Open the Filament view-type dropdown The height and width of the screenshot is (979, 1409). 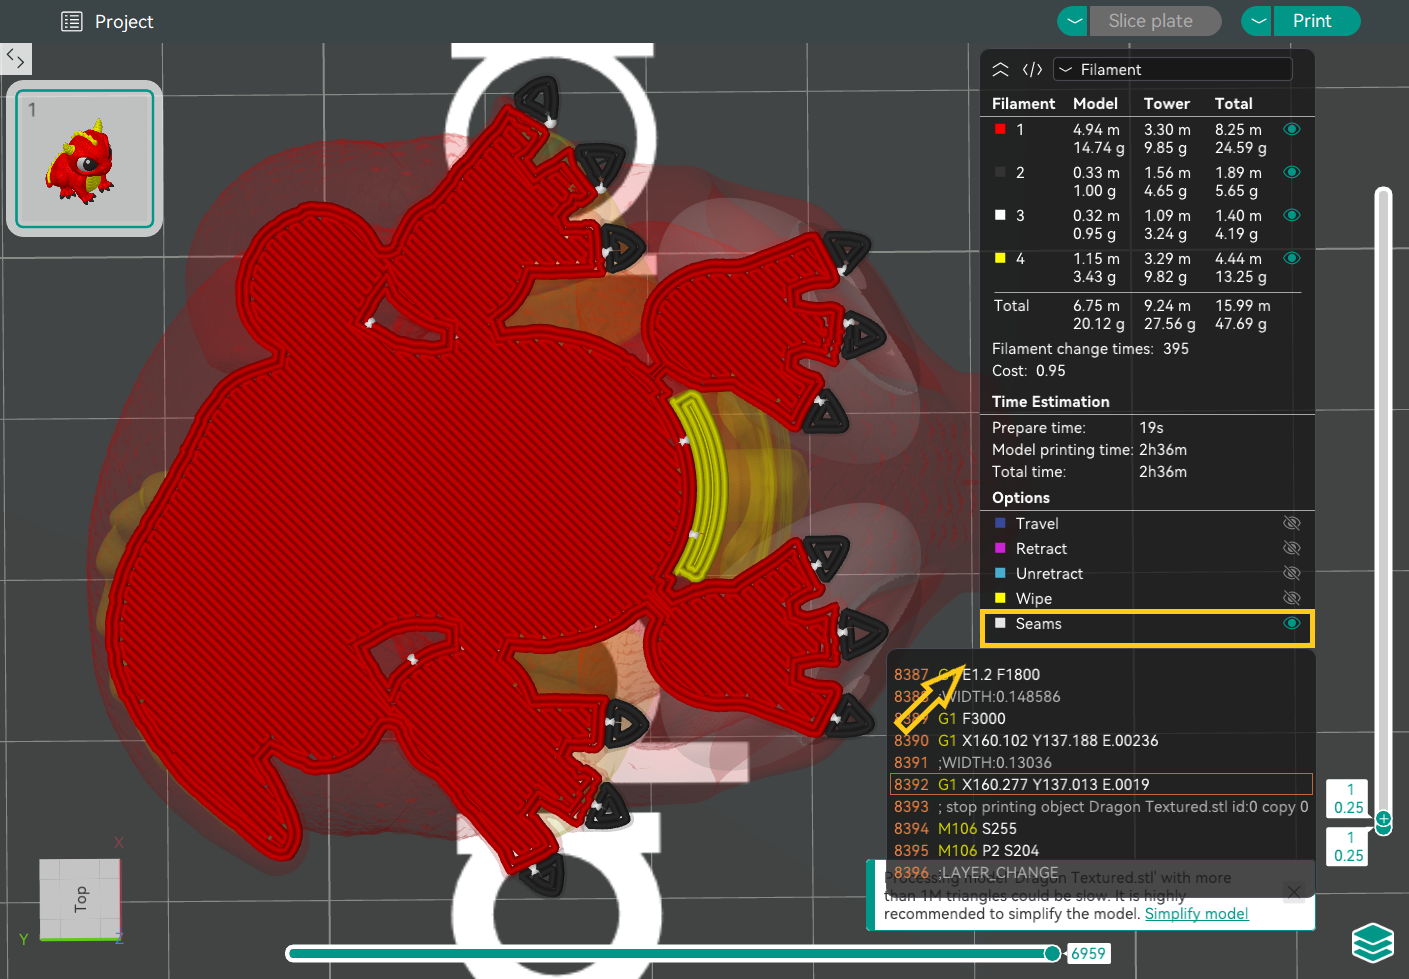click(x=1173, y=69)
